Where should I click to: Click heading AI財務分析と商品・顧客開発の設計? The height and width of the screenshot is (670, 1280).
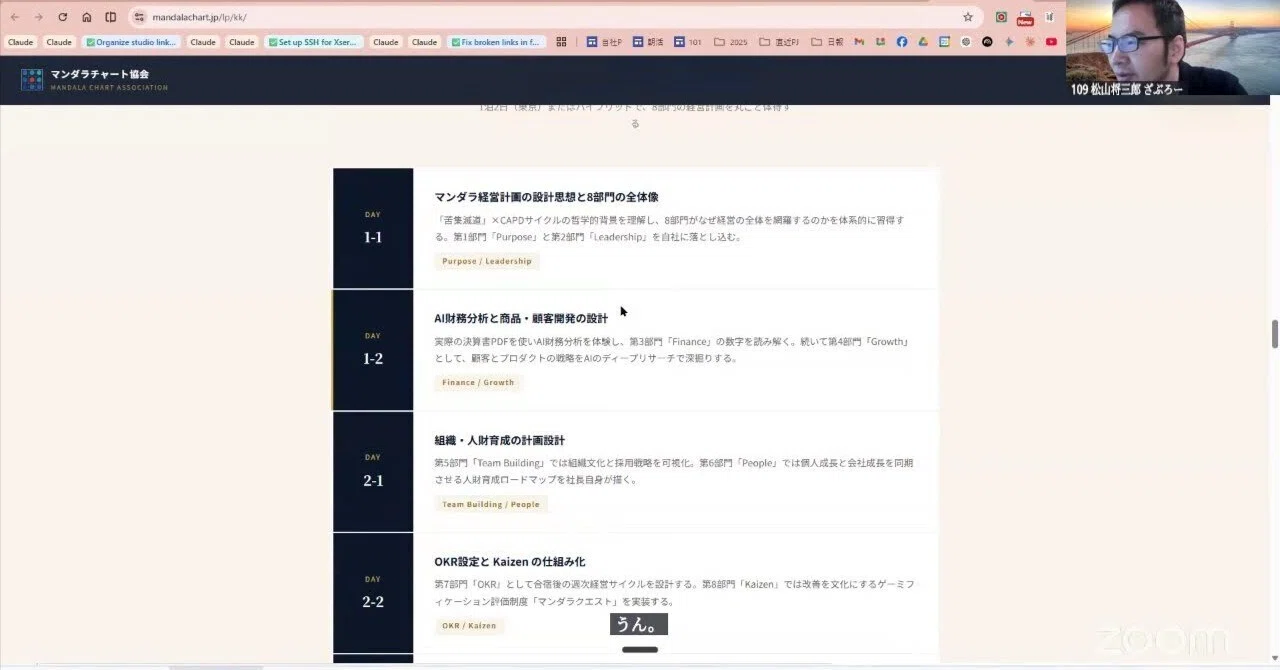point(521,318)
